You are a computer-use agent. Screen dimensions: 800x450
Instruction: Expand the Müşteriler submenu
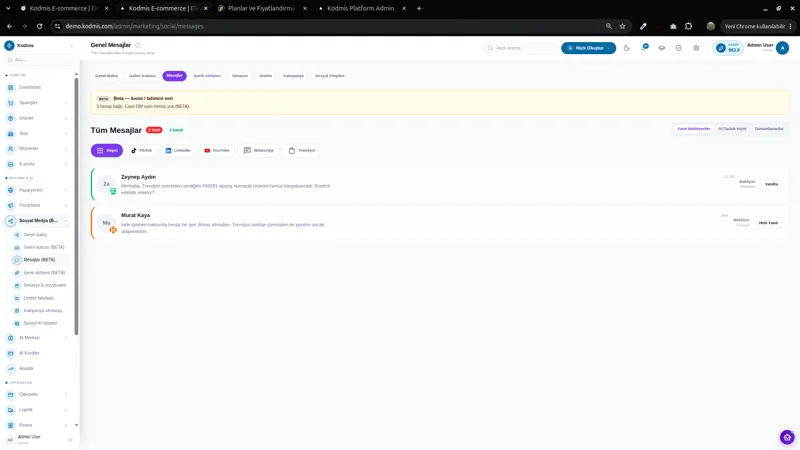pos(66,149)
